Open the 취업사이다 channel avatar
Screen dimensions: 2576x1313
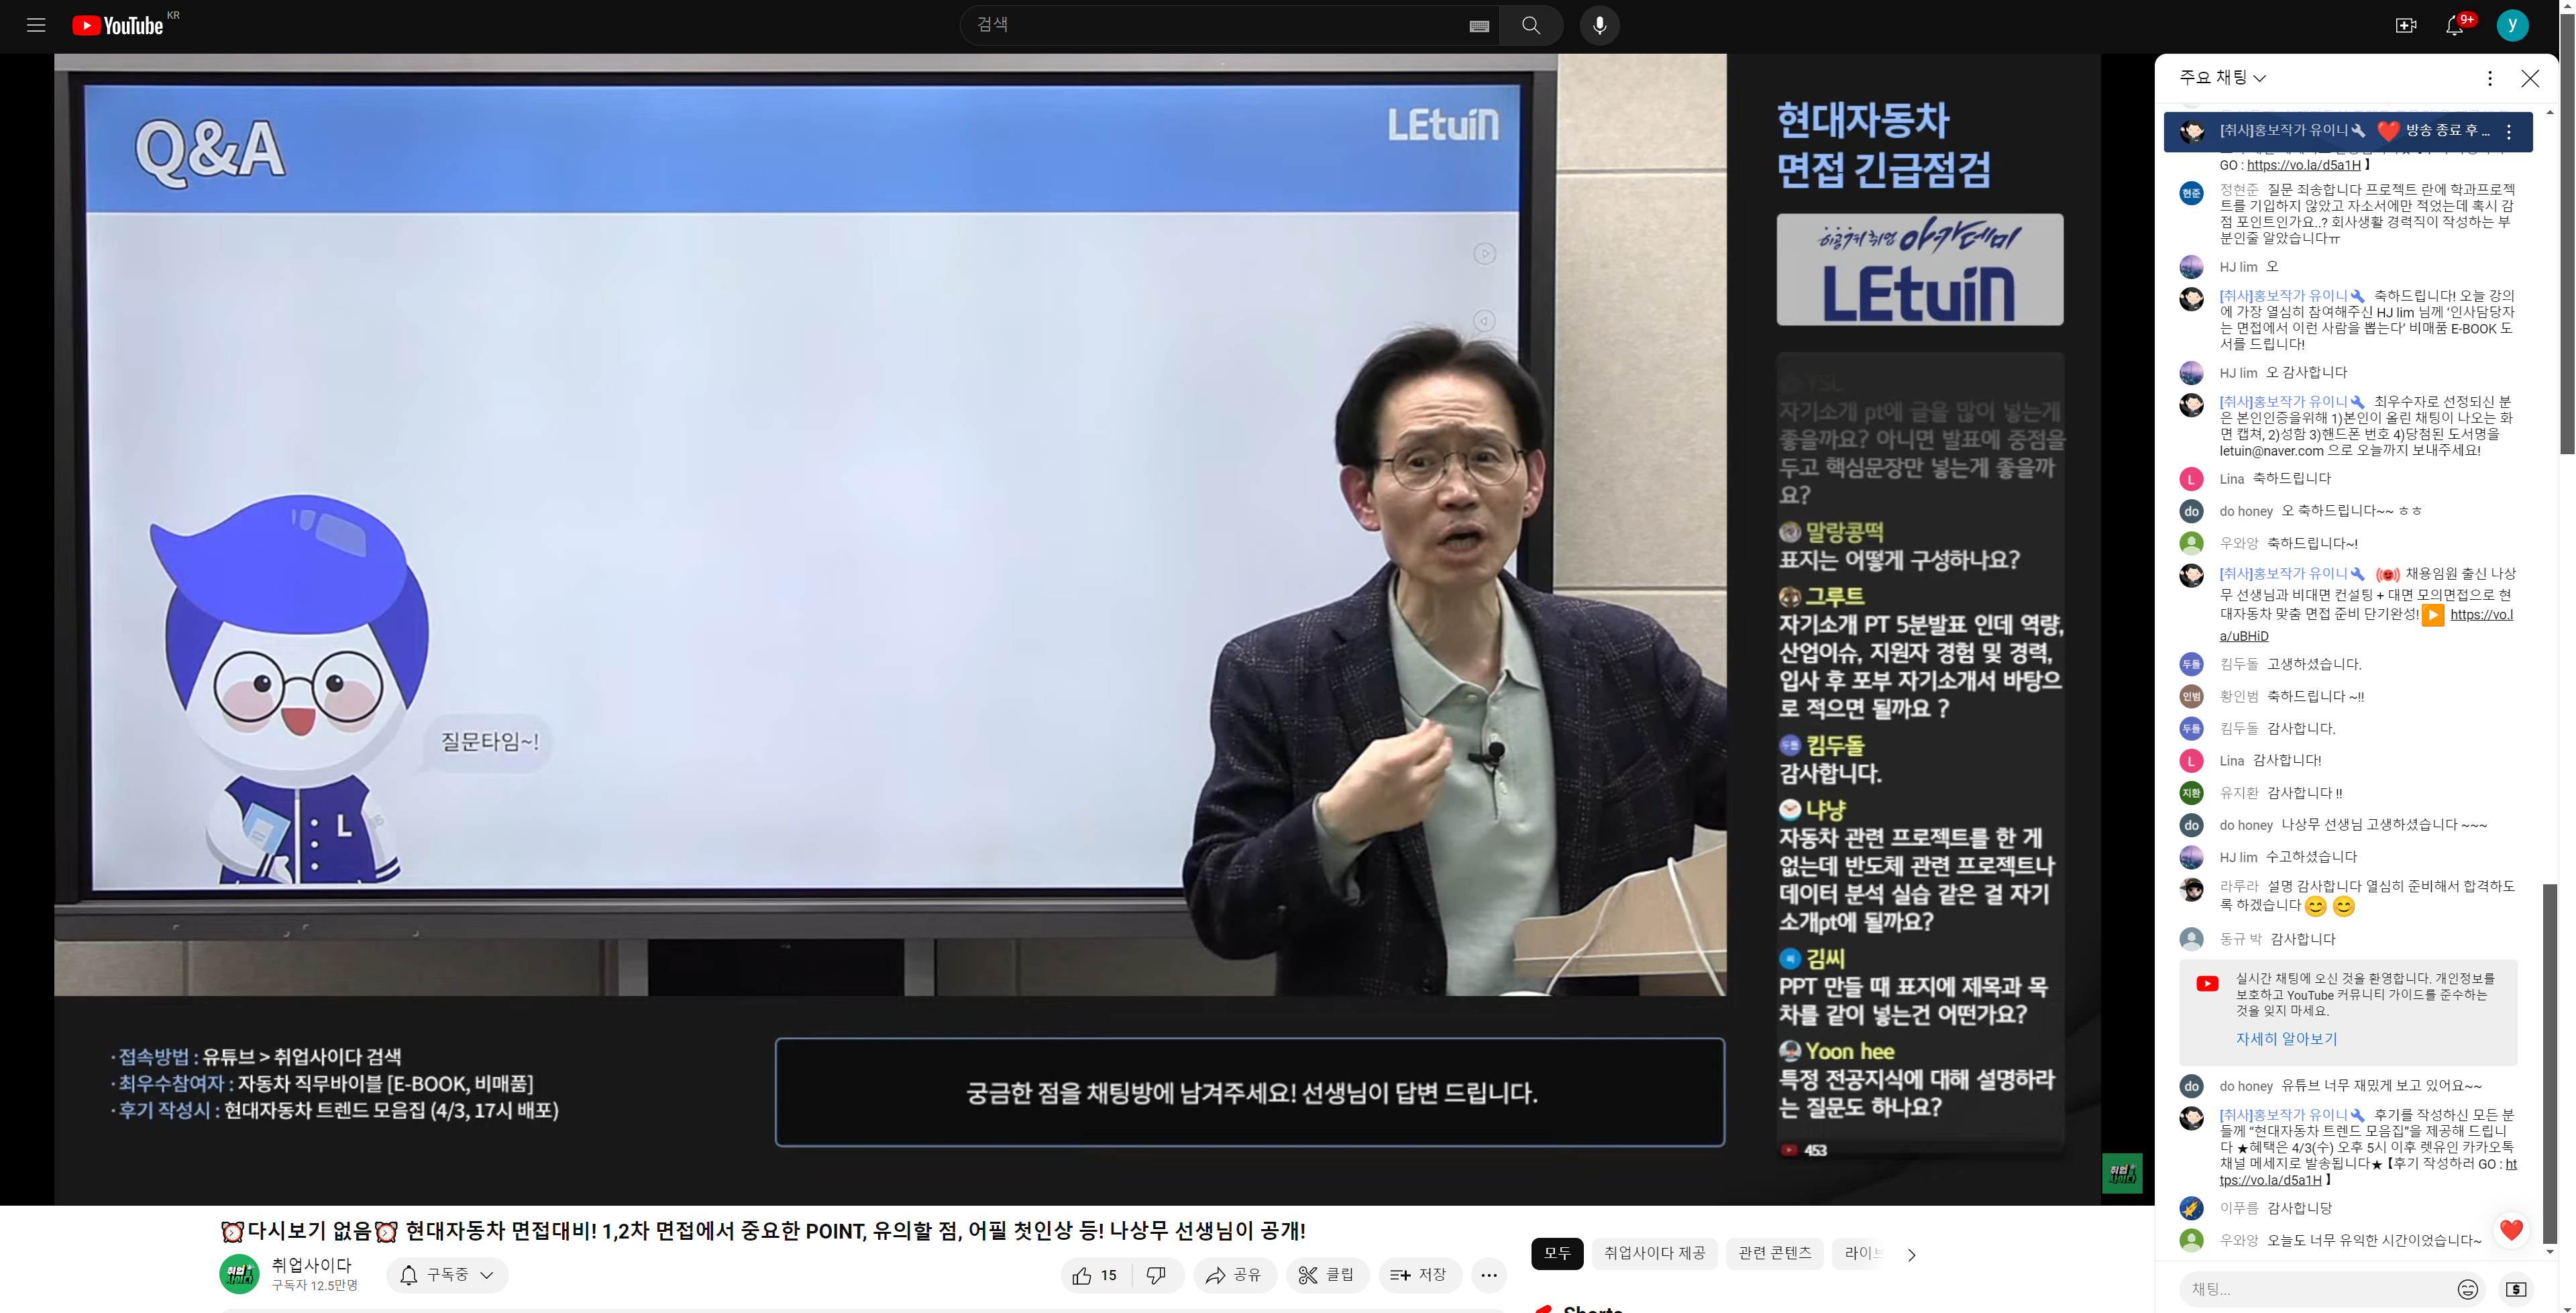click(239, 1274)
